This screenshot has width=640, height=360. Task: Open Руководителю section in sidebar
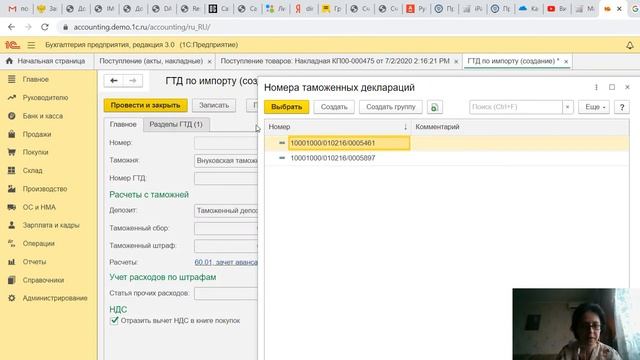click(45, 98)
